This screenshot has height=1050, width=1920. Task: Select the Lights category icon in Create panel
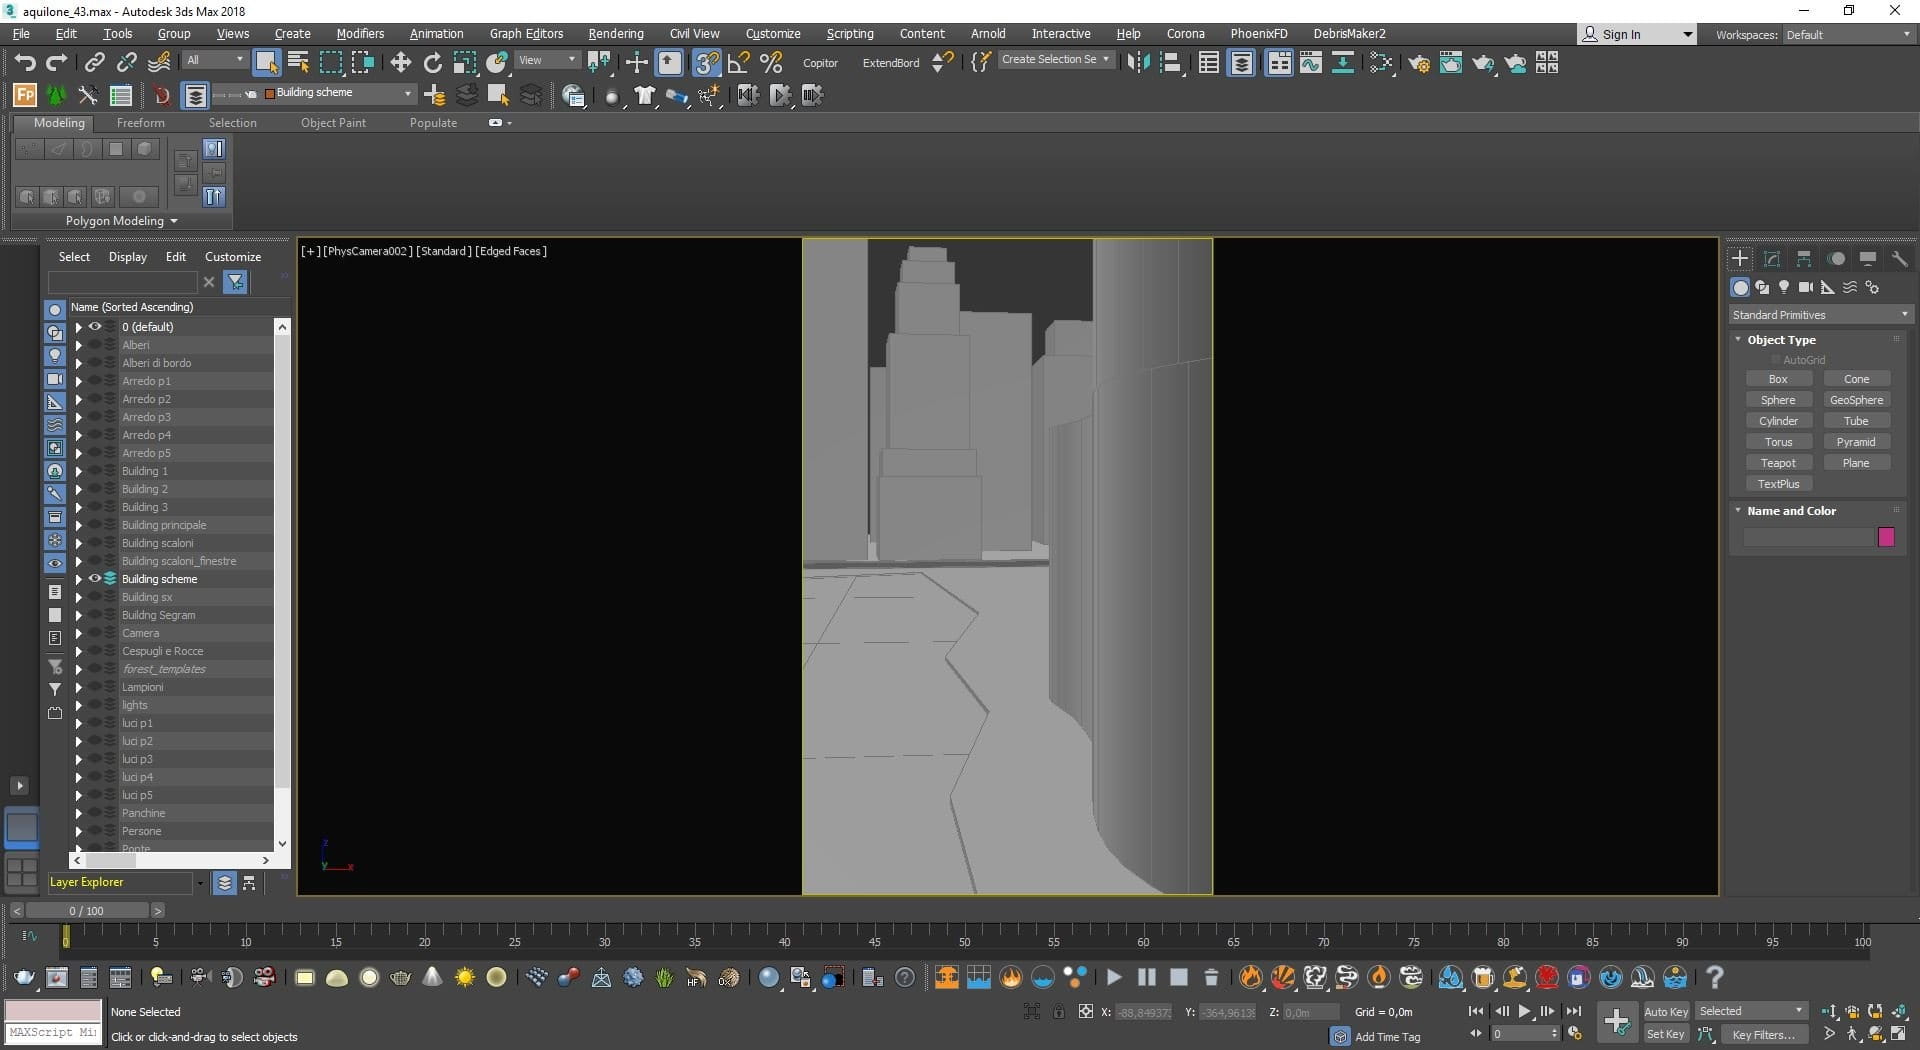(x=1784, y=287)
